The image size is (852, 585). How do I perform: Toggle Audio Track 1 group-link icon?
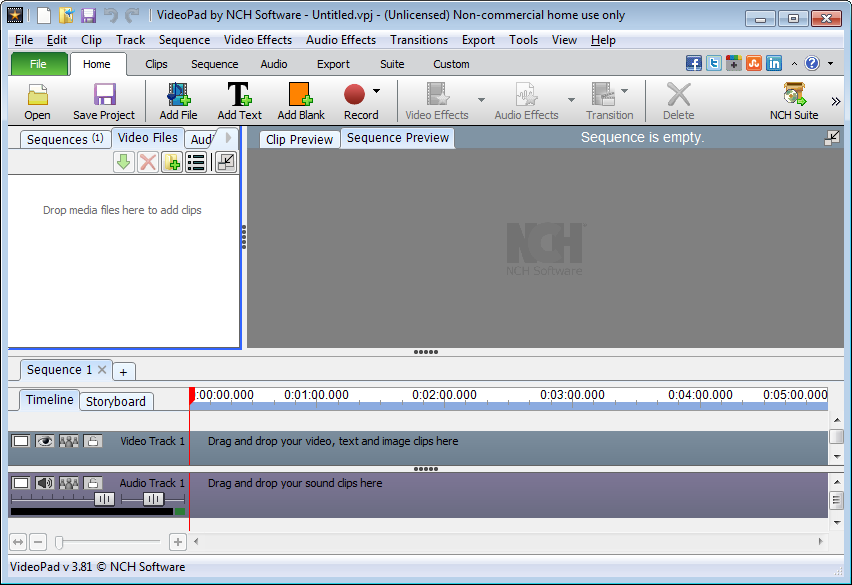(68, 483)
